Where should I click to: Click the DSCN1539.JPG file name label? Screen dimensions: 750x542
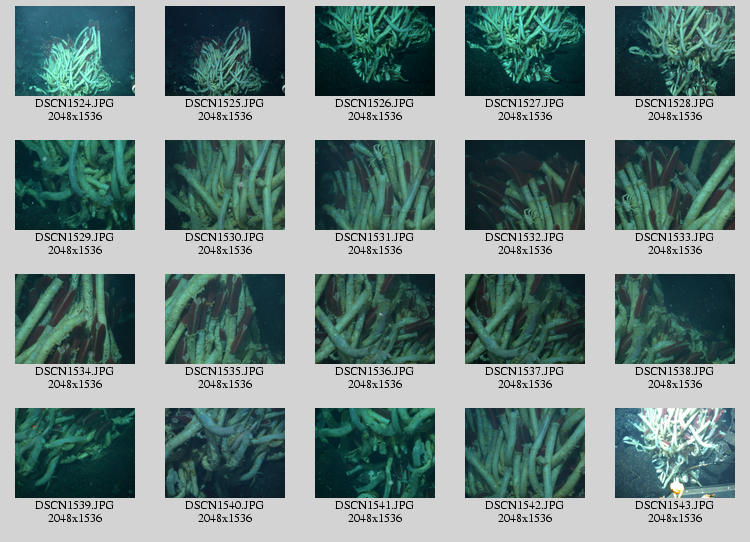[x=75, y=505]
